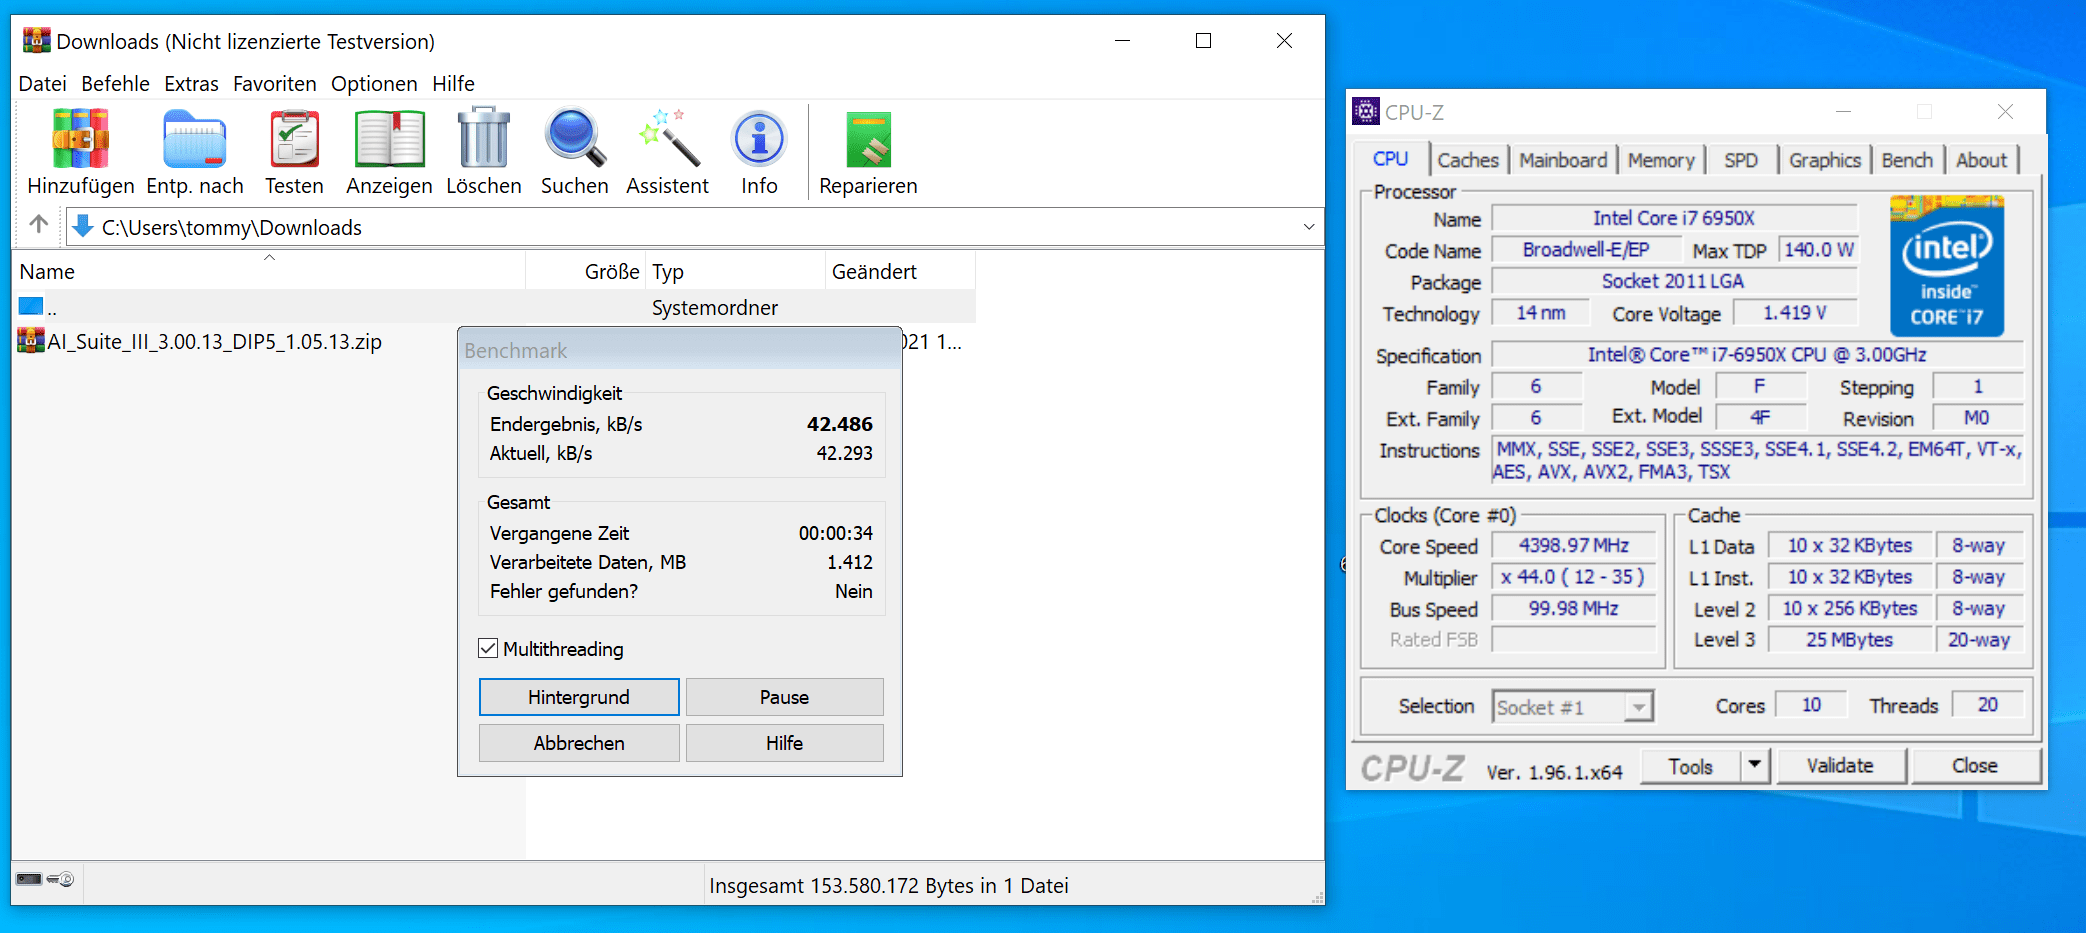Click the Hintergrund button

click(579, 697)
